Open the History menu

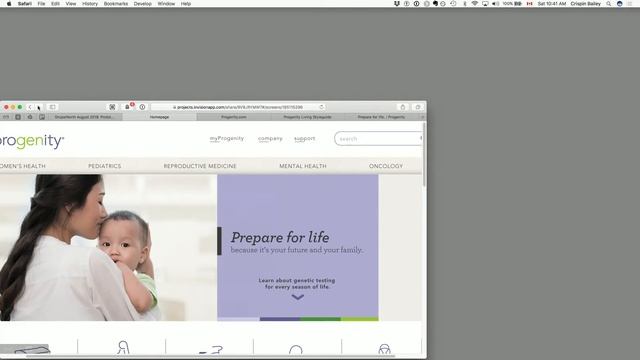pos(90,4)
